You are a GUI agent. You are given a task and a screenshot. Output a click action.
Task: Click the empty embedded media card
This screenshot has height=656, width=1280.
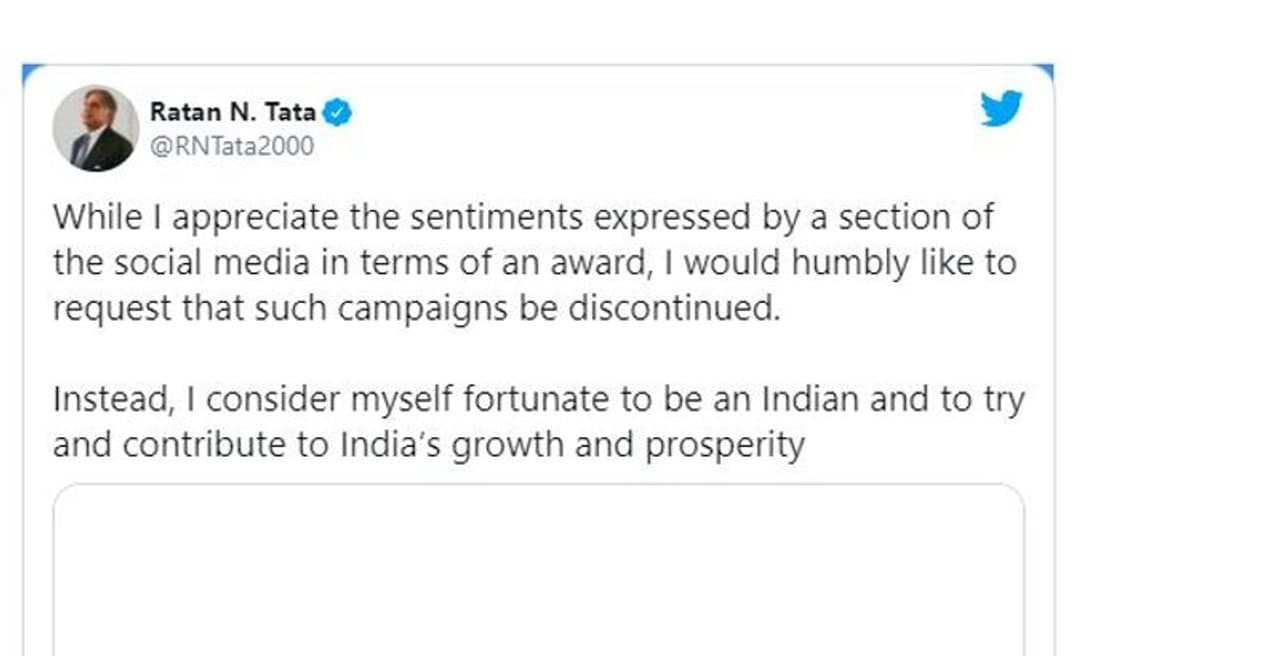(538, 570)
